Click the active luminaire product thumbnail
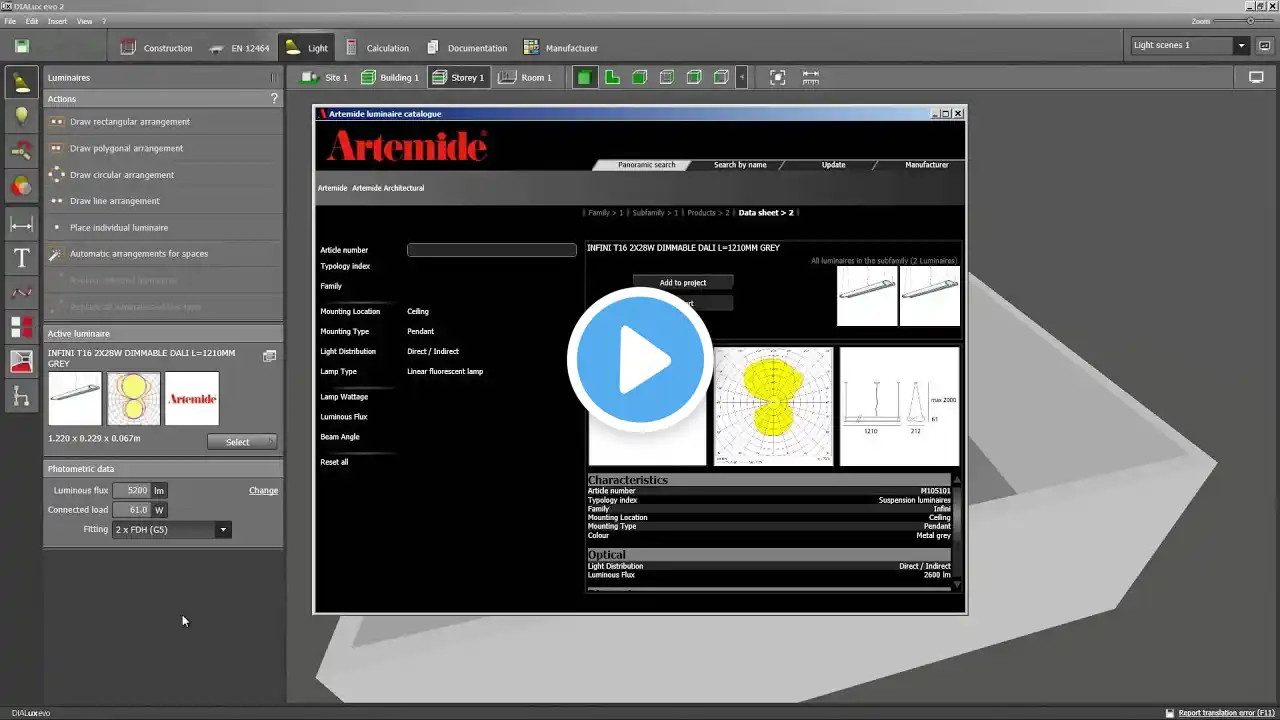This screenshot has height=720, width=1280. pos(75,398)
